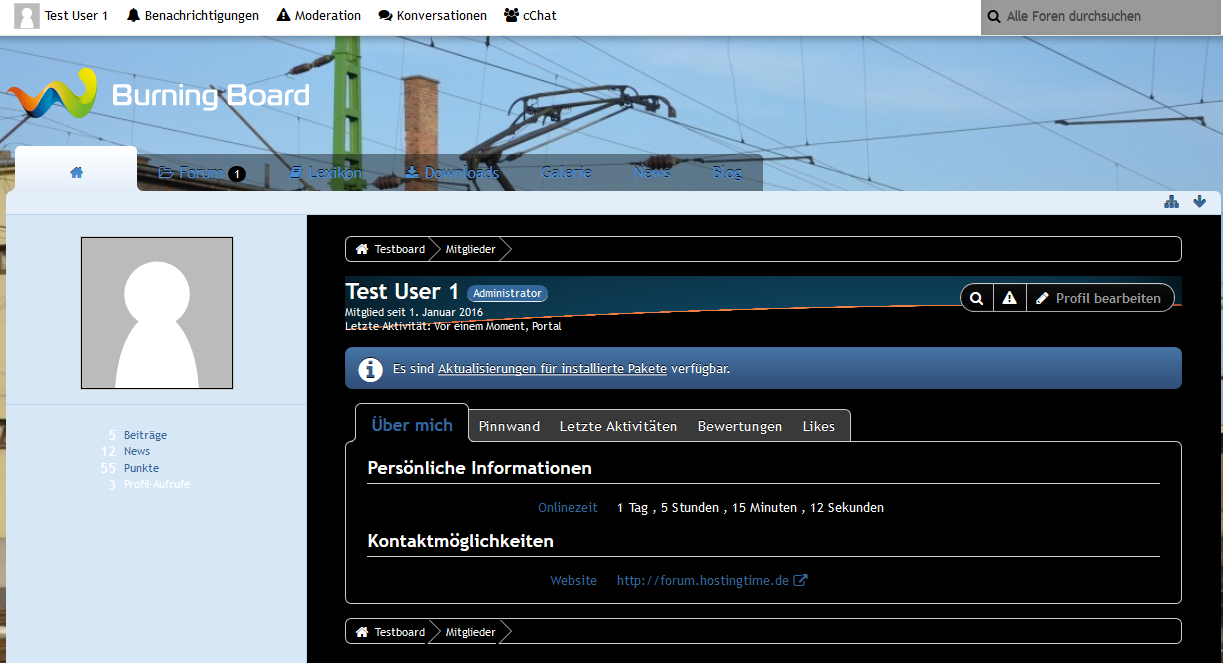Open the Test User 1 user menu
The height and width of the screenshot is (663, 1223).
pos(62,16)
